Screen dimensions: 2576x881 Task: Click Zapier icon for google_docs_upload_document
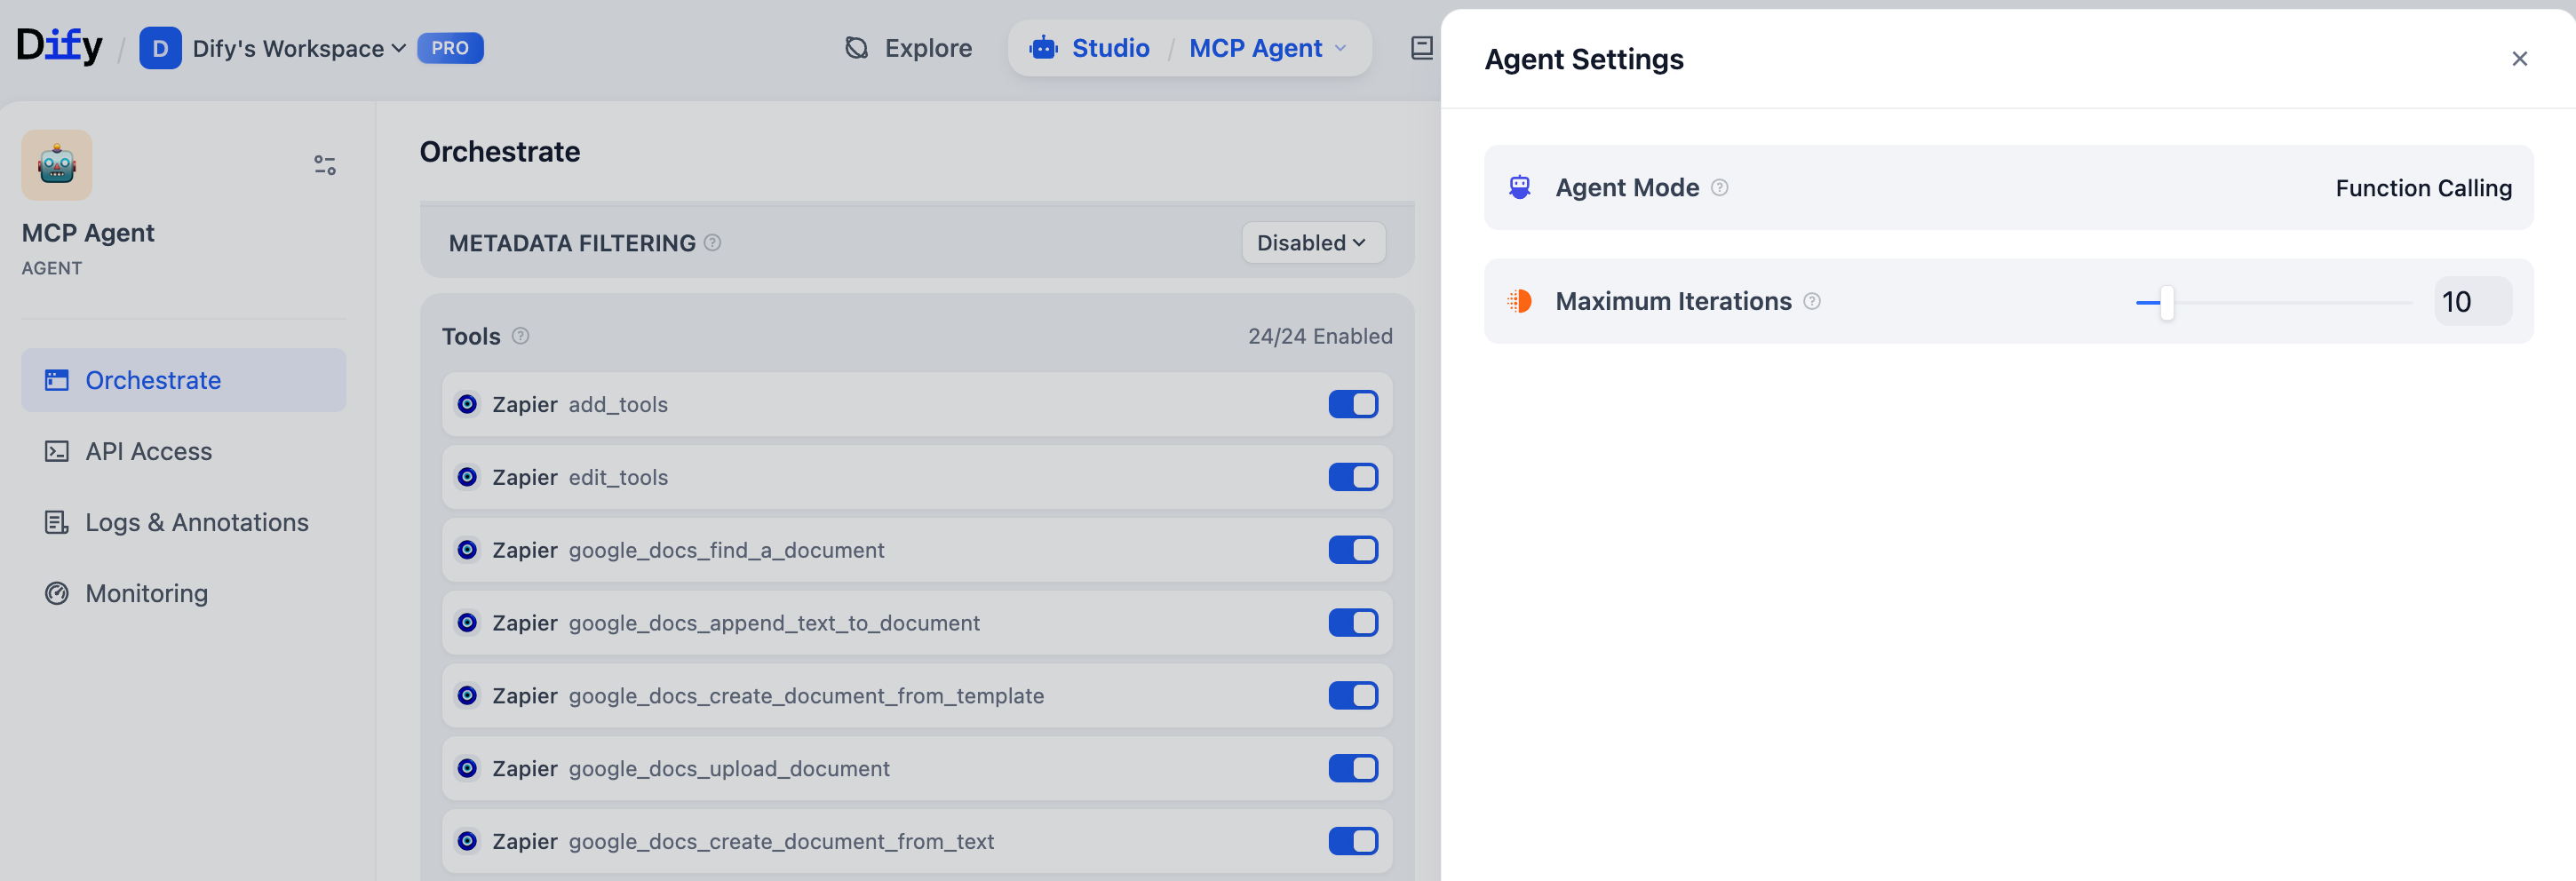pyautogui.click(x=467, y=768)
